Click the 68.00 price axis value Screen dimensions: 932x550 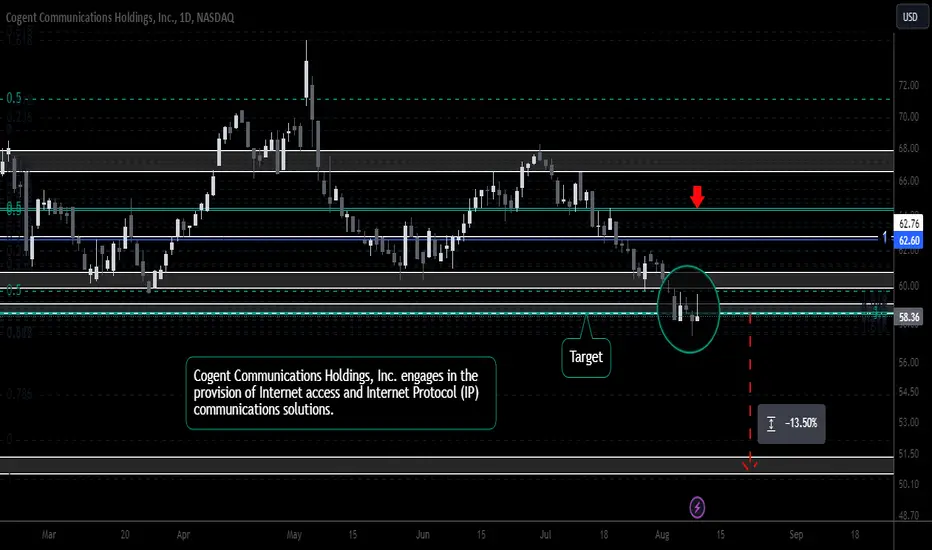coord(908,148)
